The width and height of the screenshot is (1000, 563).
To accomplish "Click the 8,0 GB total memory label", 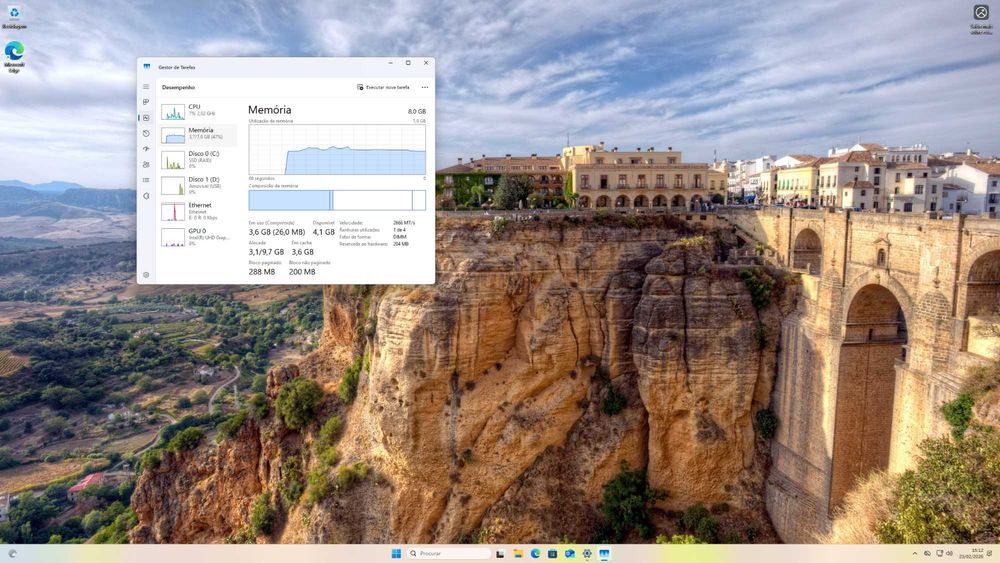I will [x=417, y=112].
